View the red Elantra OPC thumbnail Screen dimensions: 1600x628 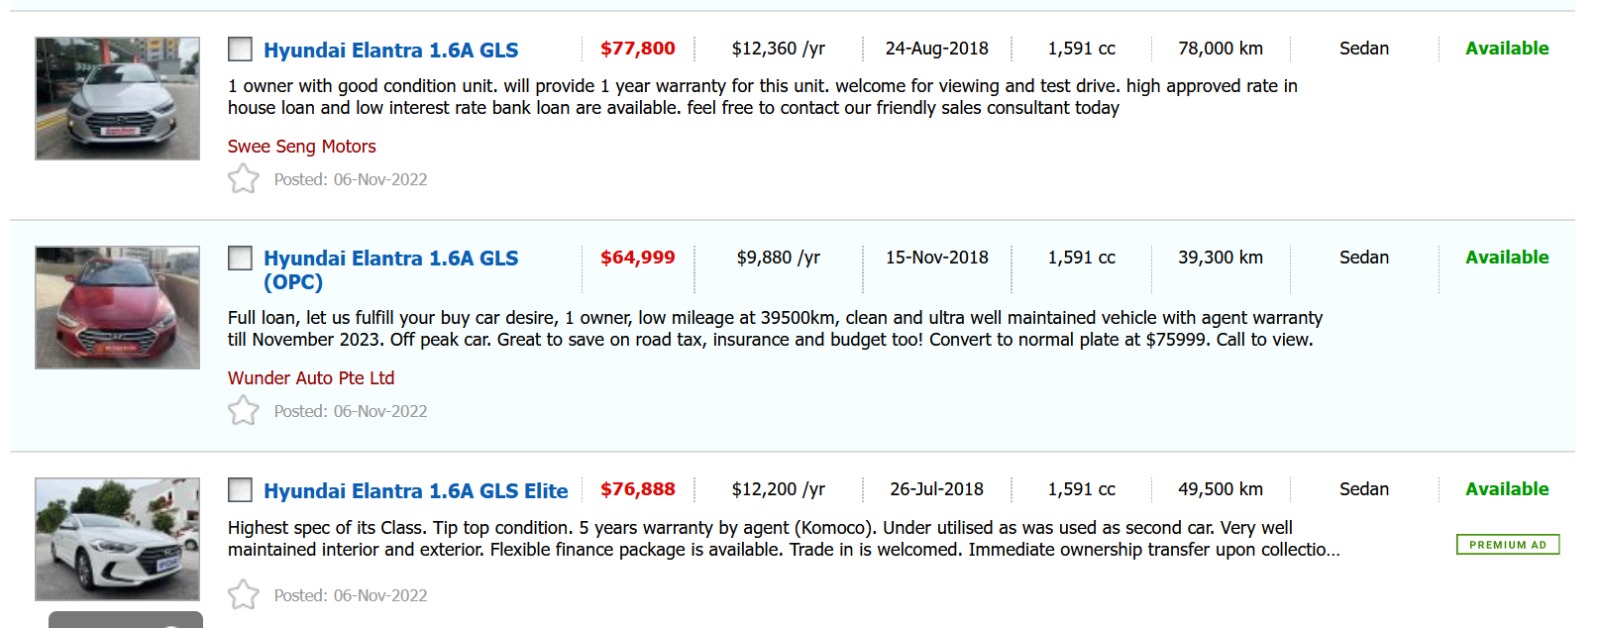[117, 308]
